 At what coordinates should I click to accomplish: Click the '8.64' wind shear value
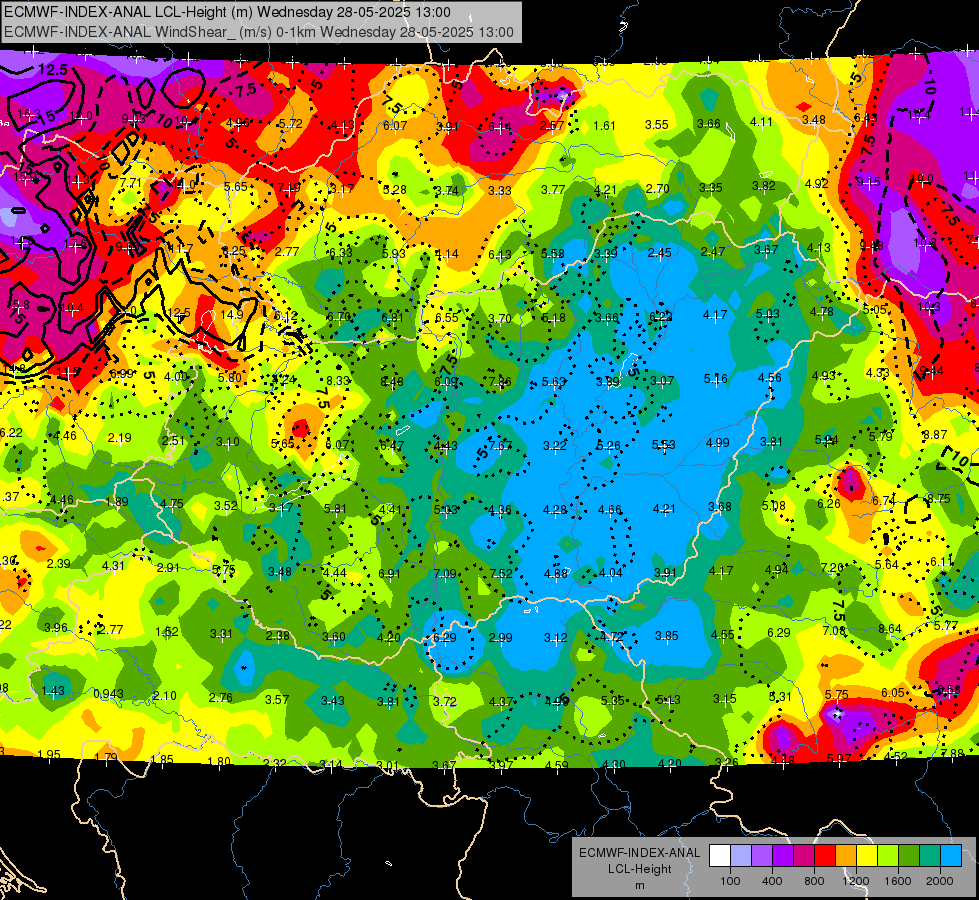pos(890,628)
